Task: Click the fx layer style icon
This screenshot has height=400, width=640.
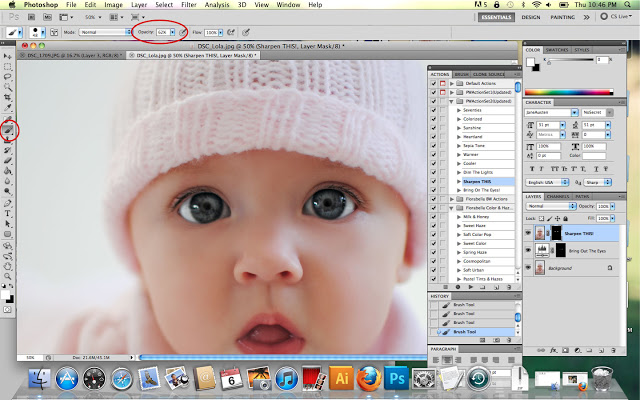Action: click(x=553, y=350)
